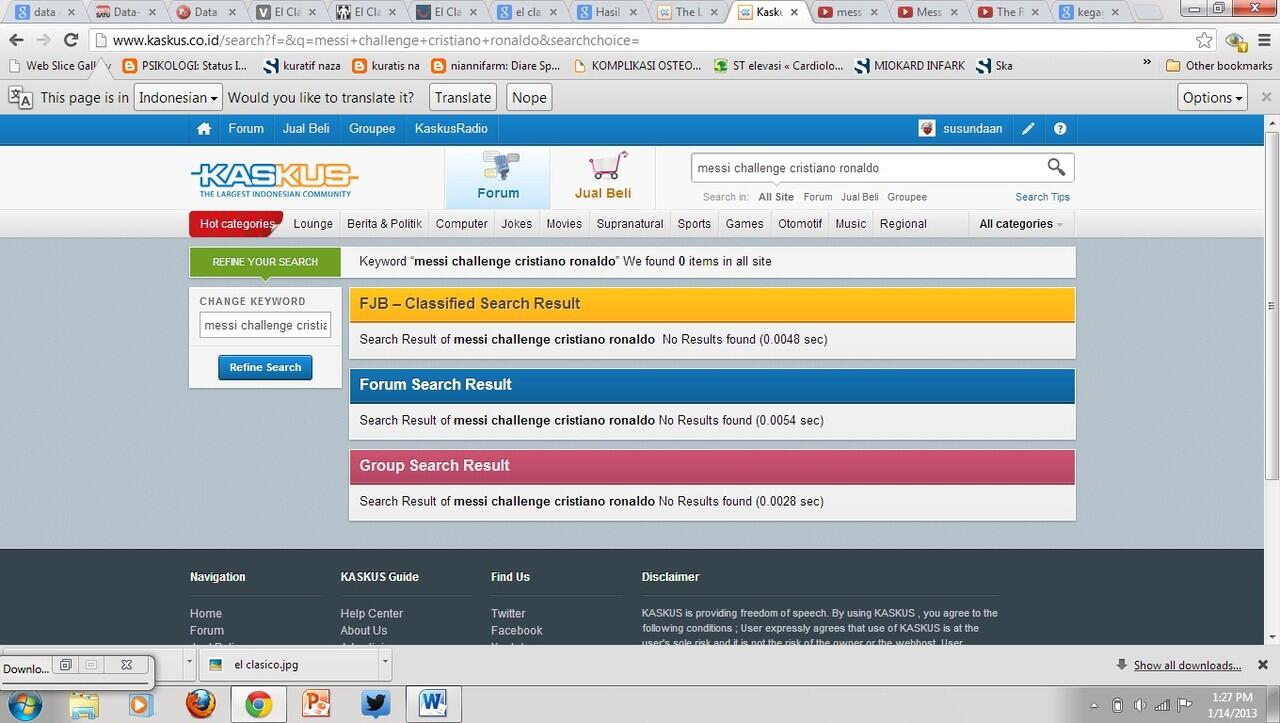Image resolution: width=1280 pixels, height=723 pixels.
Task: Open the Other bookmarks folder
Action: (x=1219, y=66)
